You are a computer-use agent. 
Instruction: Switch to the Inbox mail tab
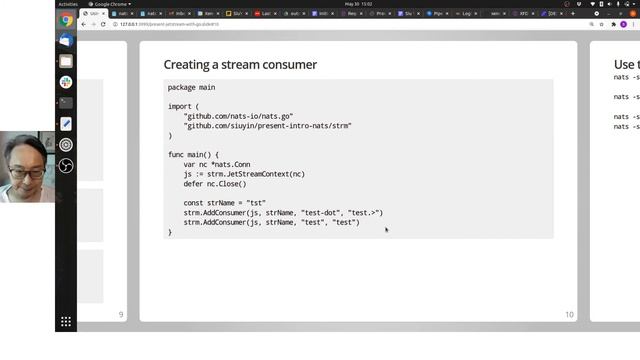(x=179, y=13)
